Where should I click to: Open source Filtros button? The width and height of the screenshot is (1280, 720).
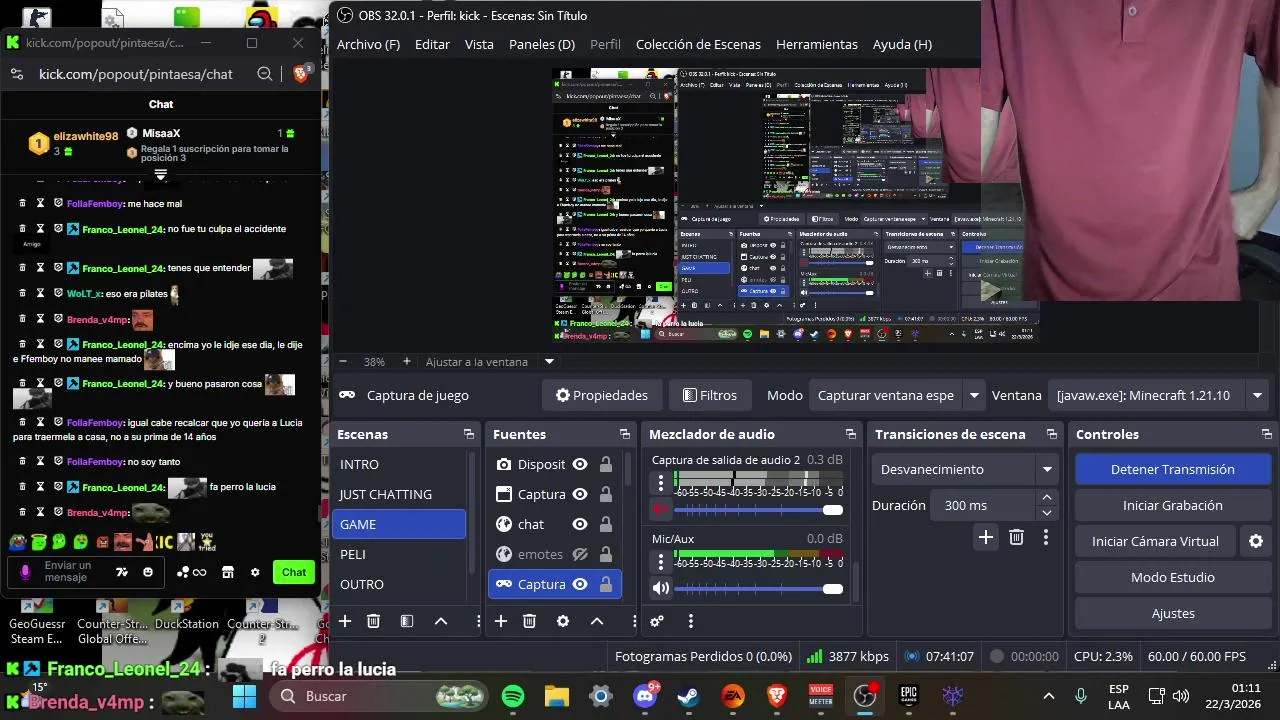pos(709,395)
